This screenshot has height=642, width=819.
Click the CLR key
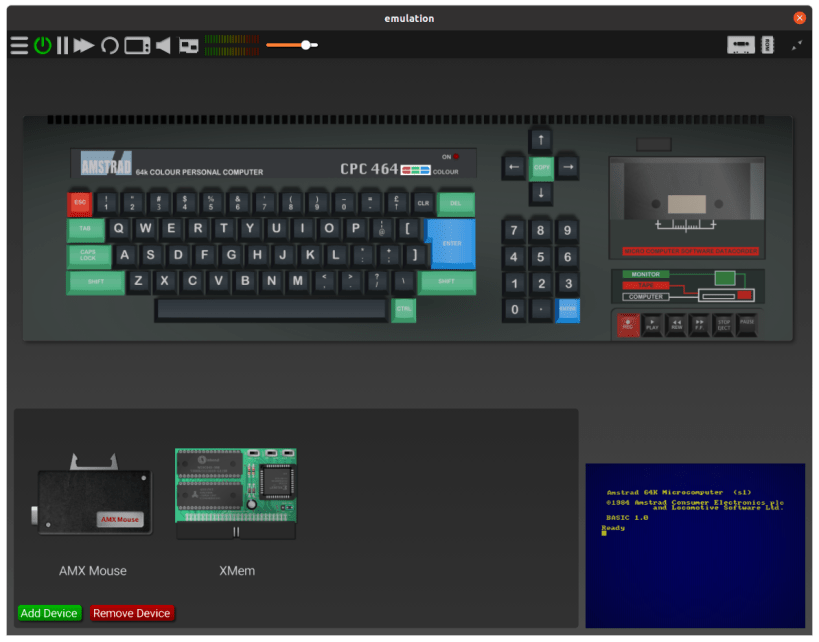coord(423,204)
